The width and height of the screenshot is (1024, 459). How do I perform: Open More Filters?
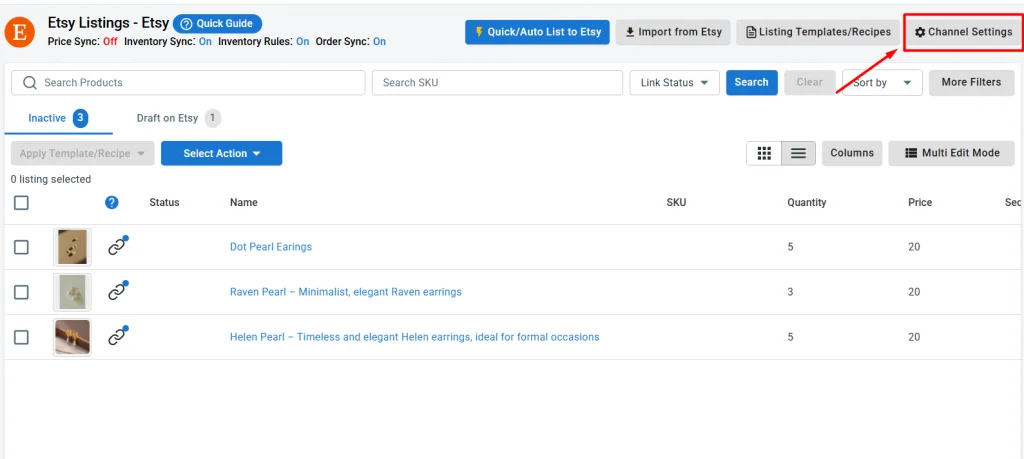pos(971,82)
